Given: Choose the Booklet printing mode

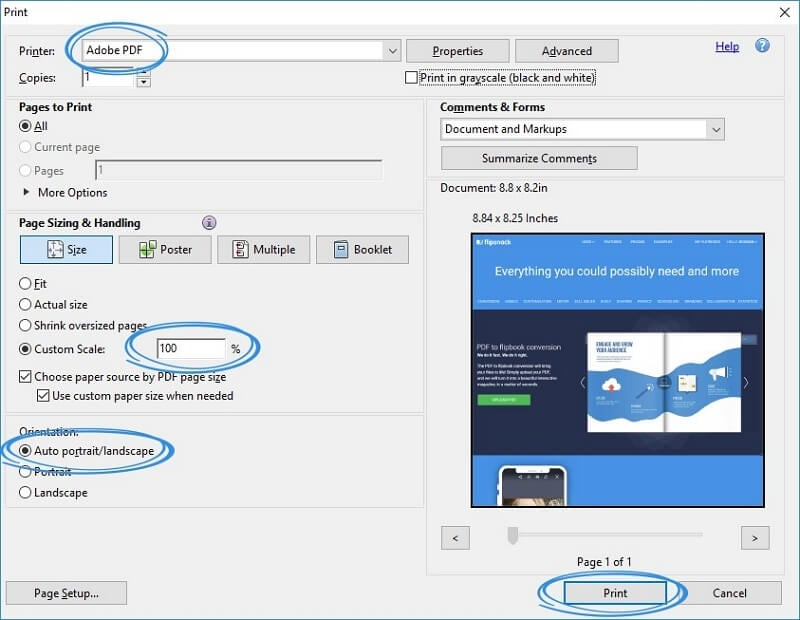Looking at the screenshot, I should pos(361,249).
